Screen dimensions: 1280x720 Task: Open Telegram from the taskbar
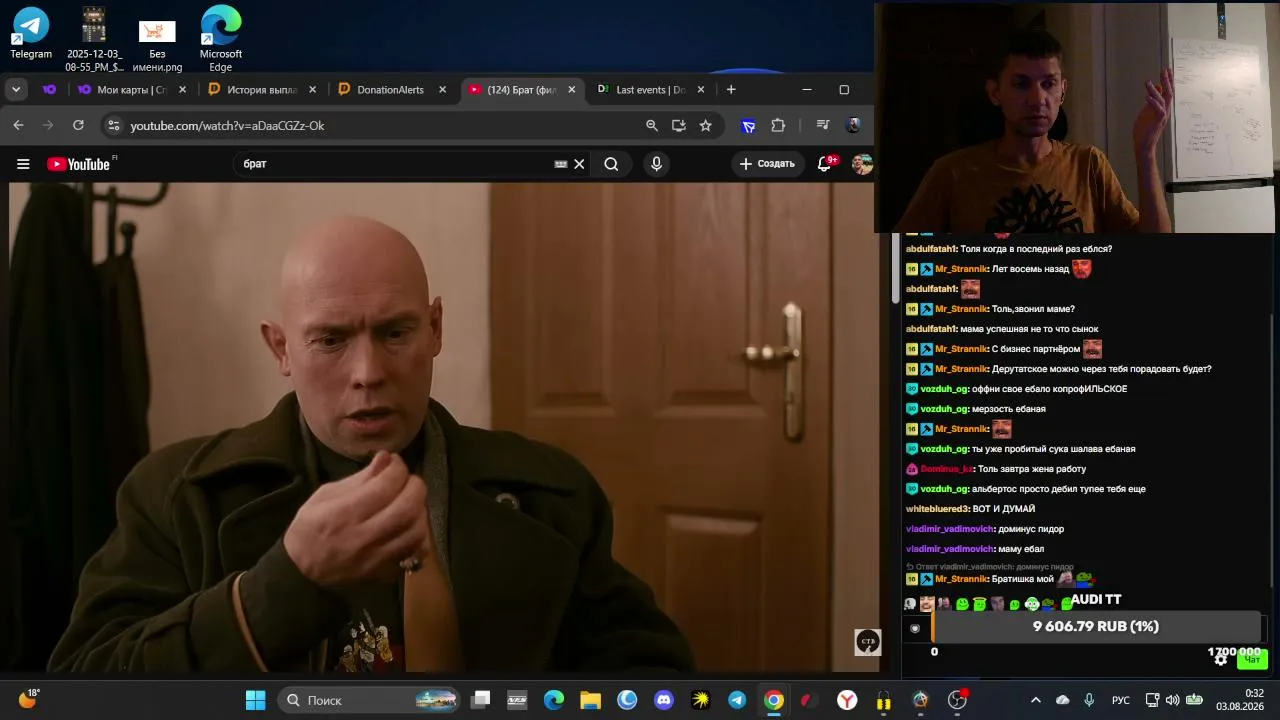(737, 700)
